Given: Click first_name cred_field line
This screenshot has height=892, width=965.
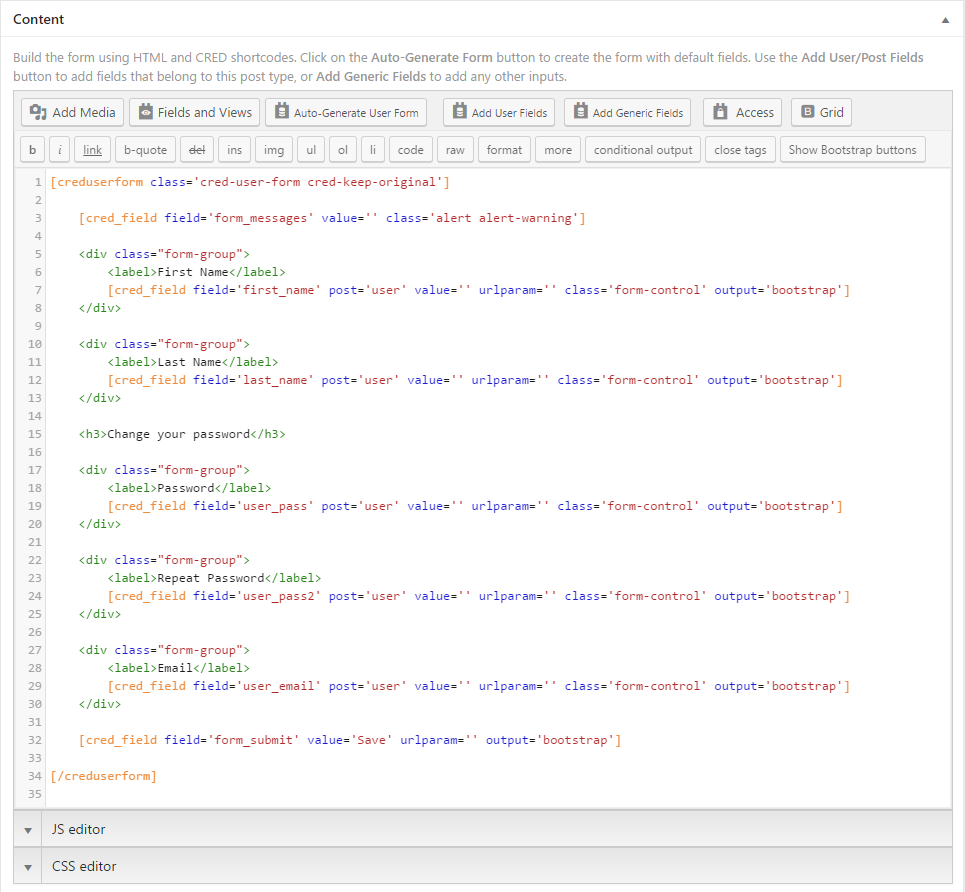Looking at the screenshot, I should [x=479, y=290].
